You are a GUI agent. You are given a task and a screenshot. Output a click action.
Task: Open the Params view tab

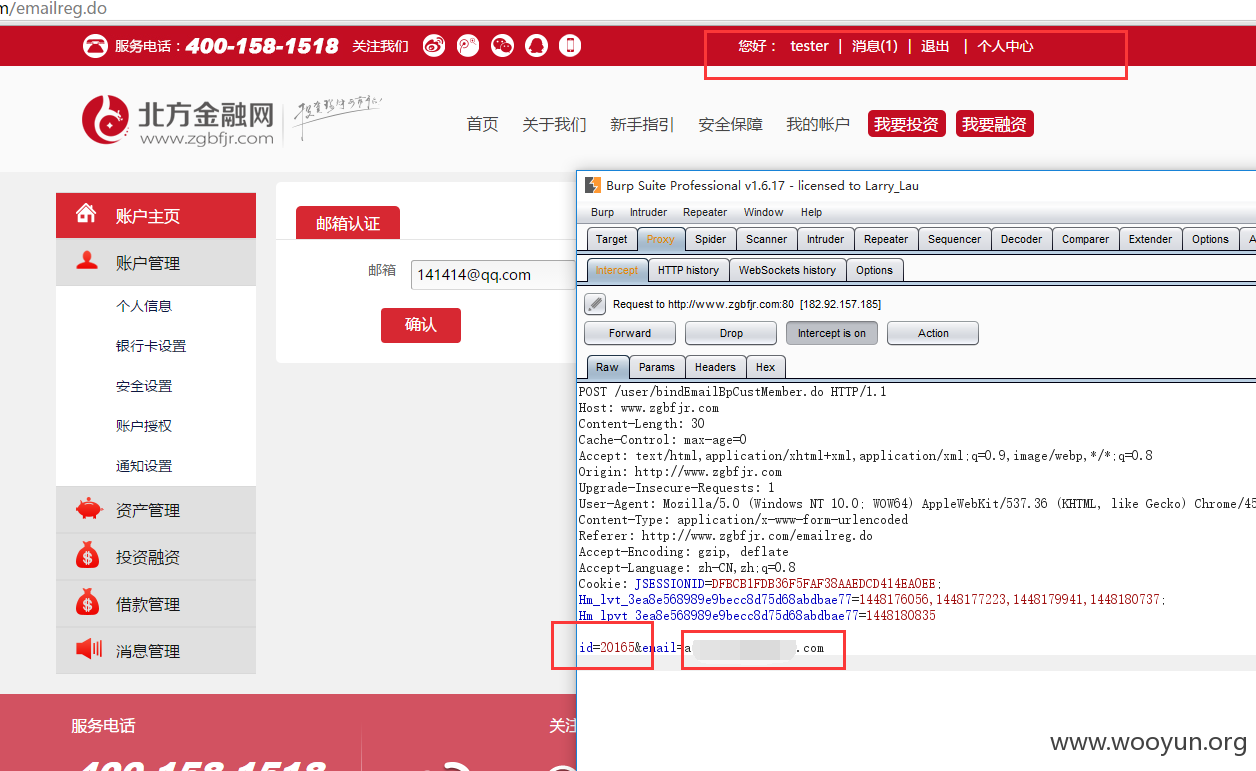[x=656, y=367]
